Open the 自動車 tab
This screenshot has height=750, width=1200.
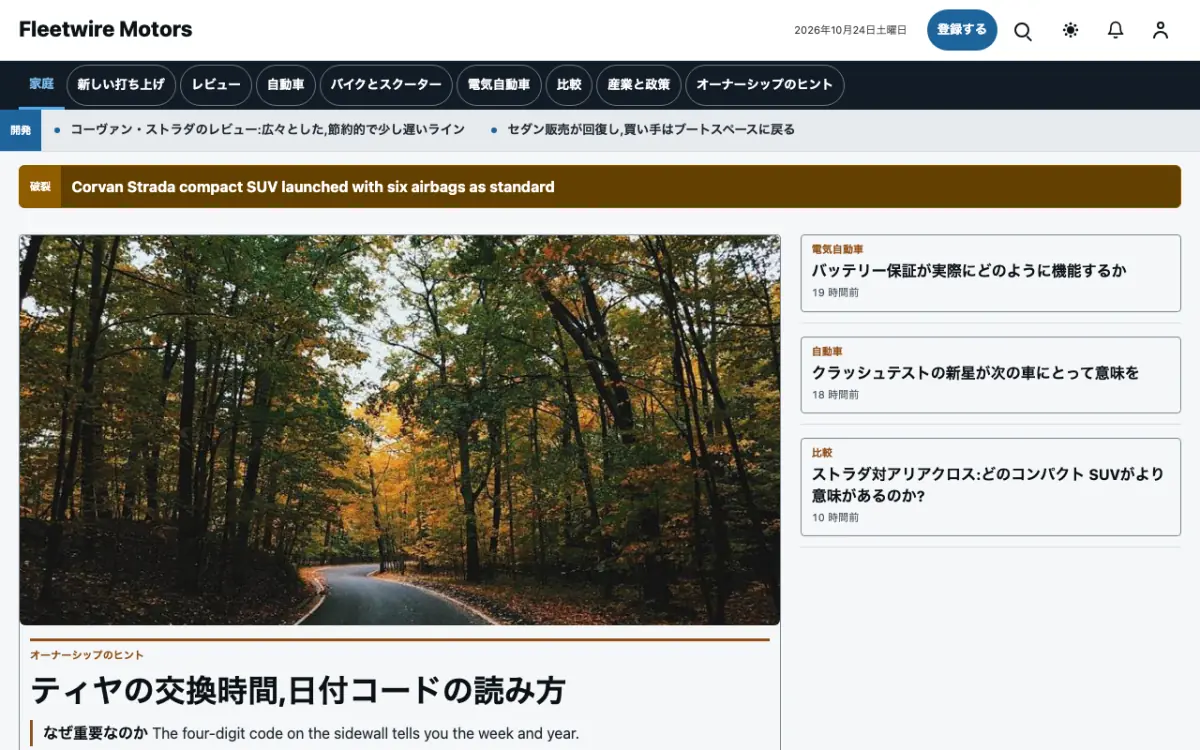tap(286, 85)
